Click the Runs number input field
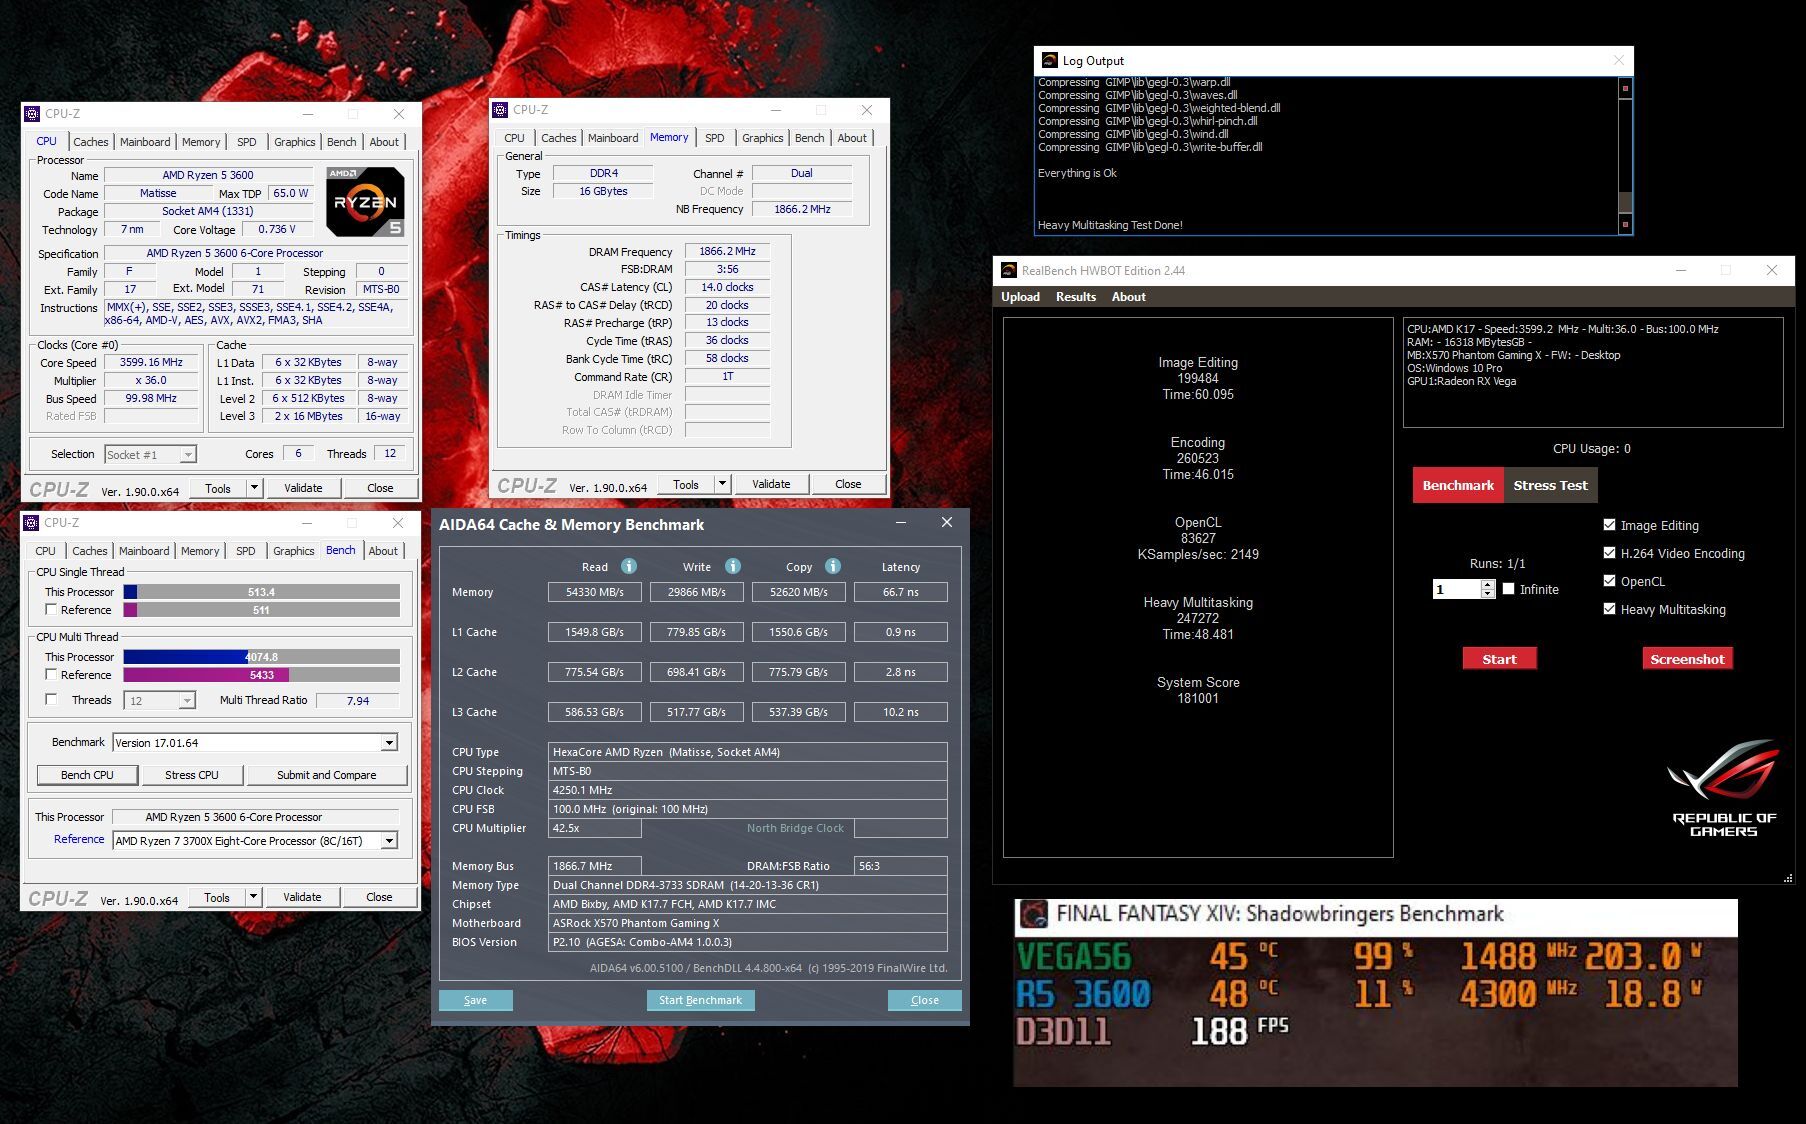This screenshot has width=1806, height=1124. [1457, 589]
